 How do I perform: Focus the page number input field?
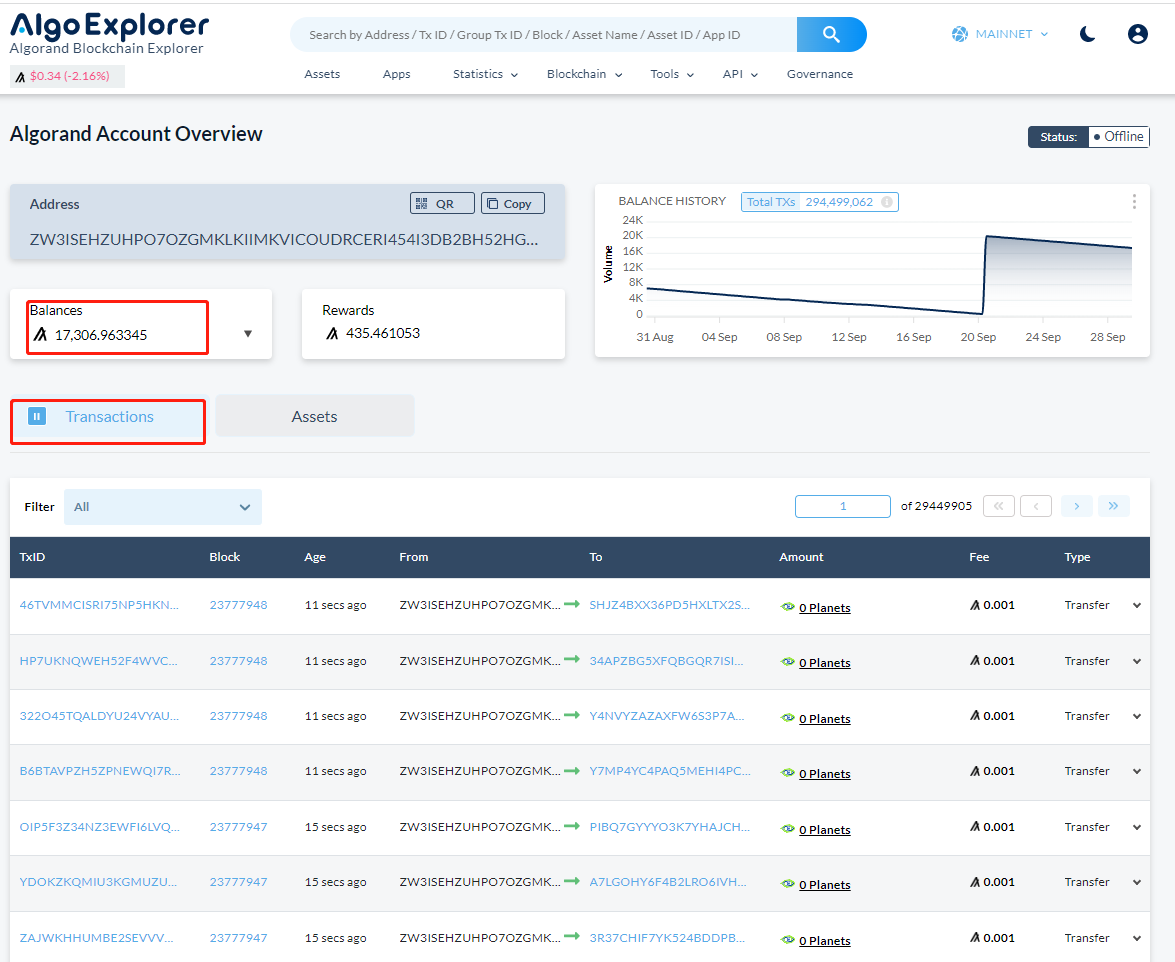point(843,506)
